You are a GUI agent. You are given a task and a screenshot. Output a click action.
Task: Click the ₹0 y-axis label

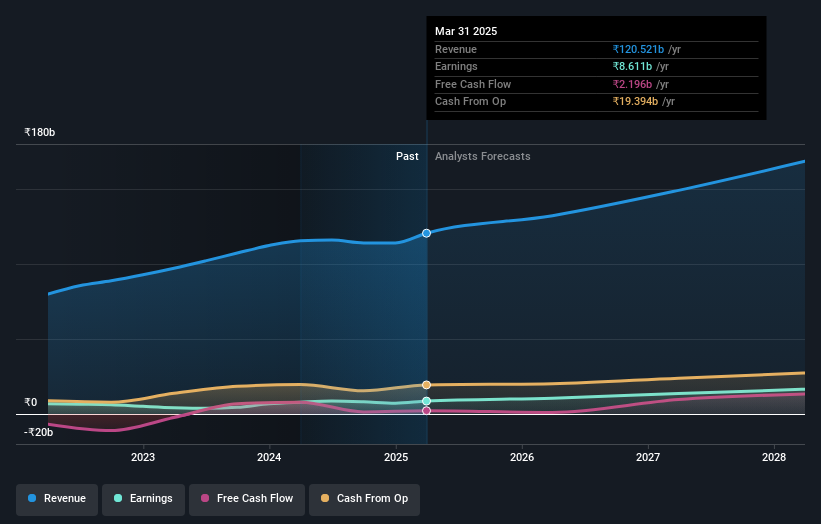[31, 403]
